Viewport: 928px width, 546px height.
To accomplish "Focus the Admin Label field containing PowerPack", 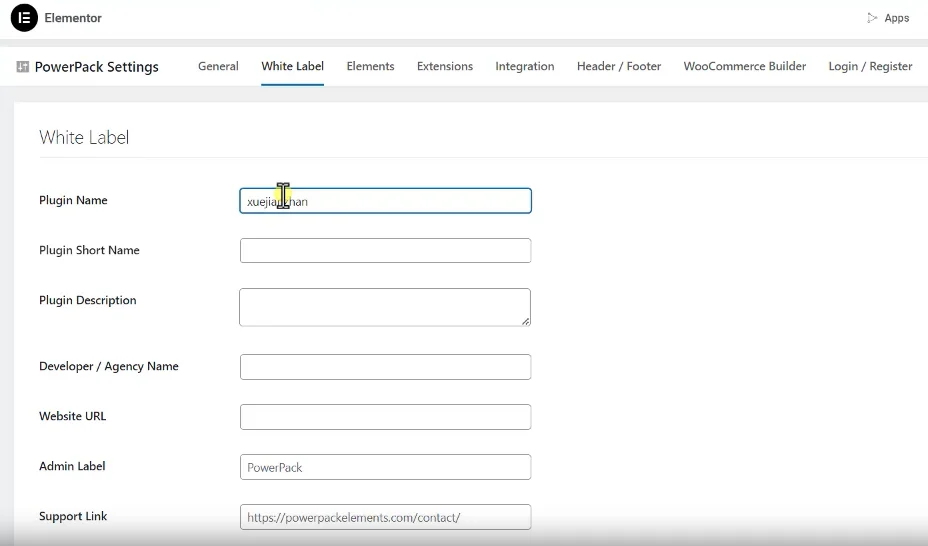I will click(385, 467).
